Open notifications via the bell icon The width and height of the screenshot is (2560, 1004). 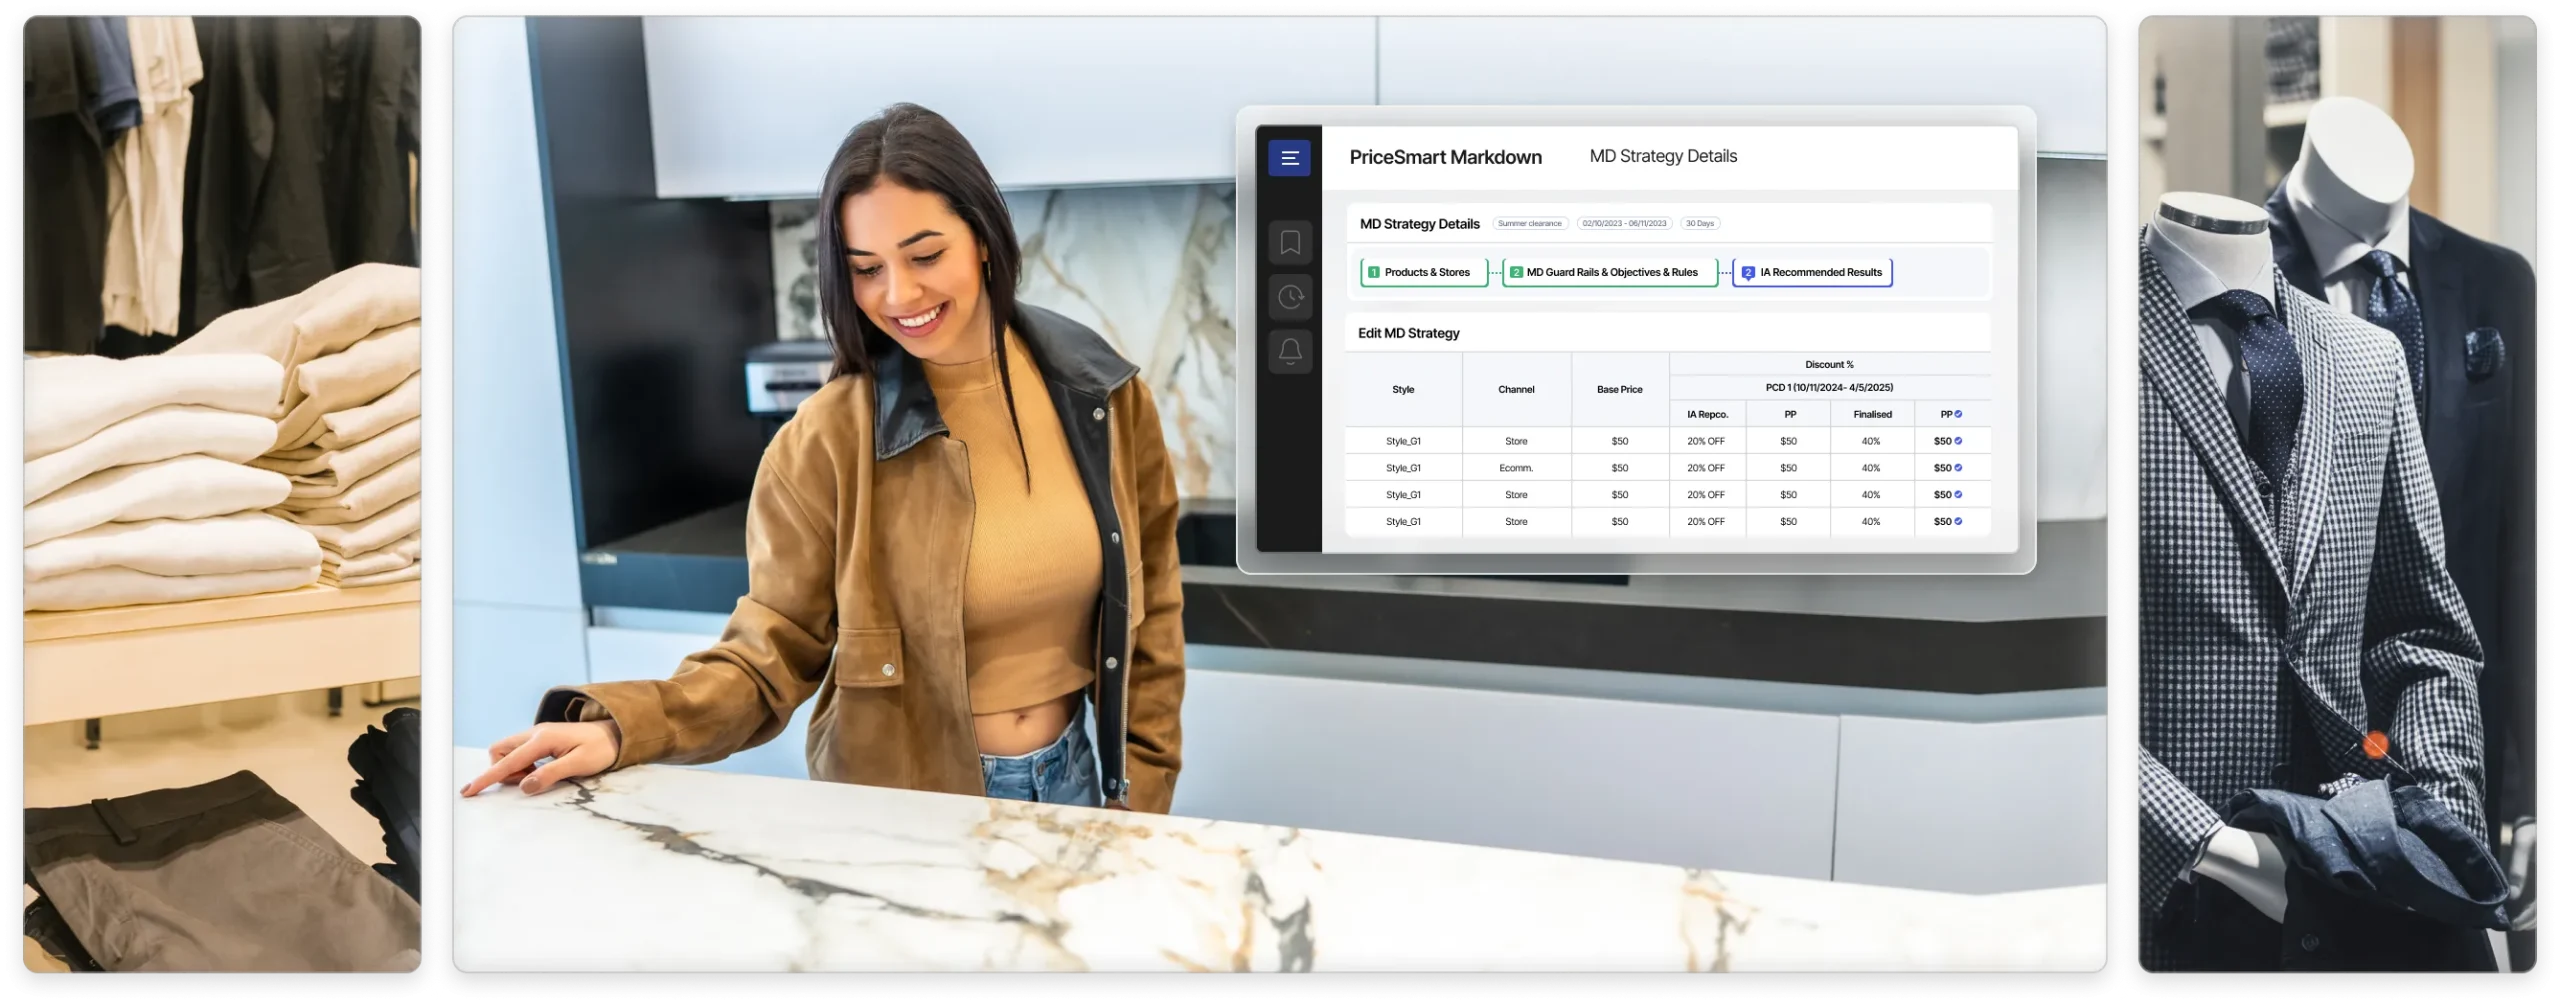1290,352
